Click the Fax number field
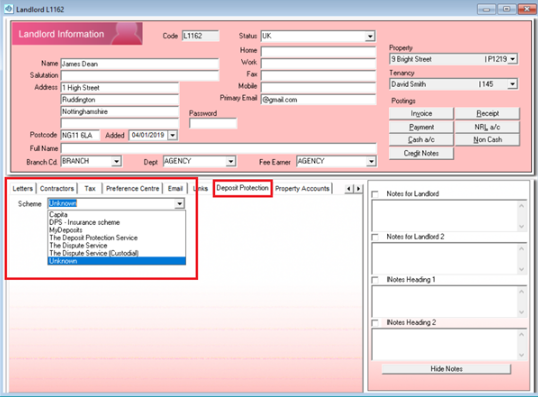 click(x=318, y=75)
